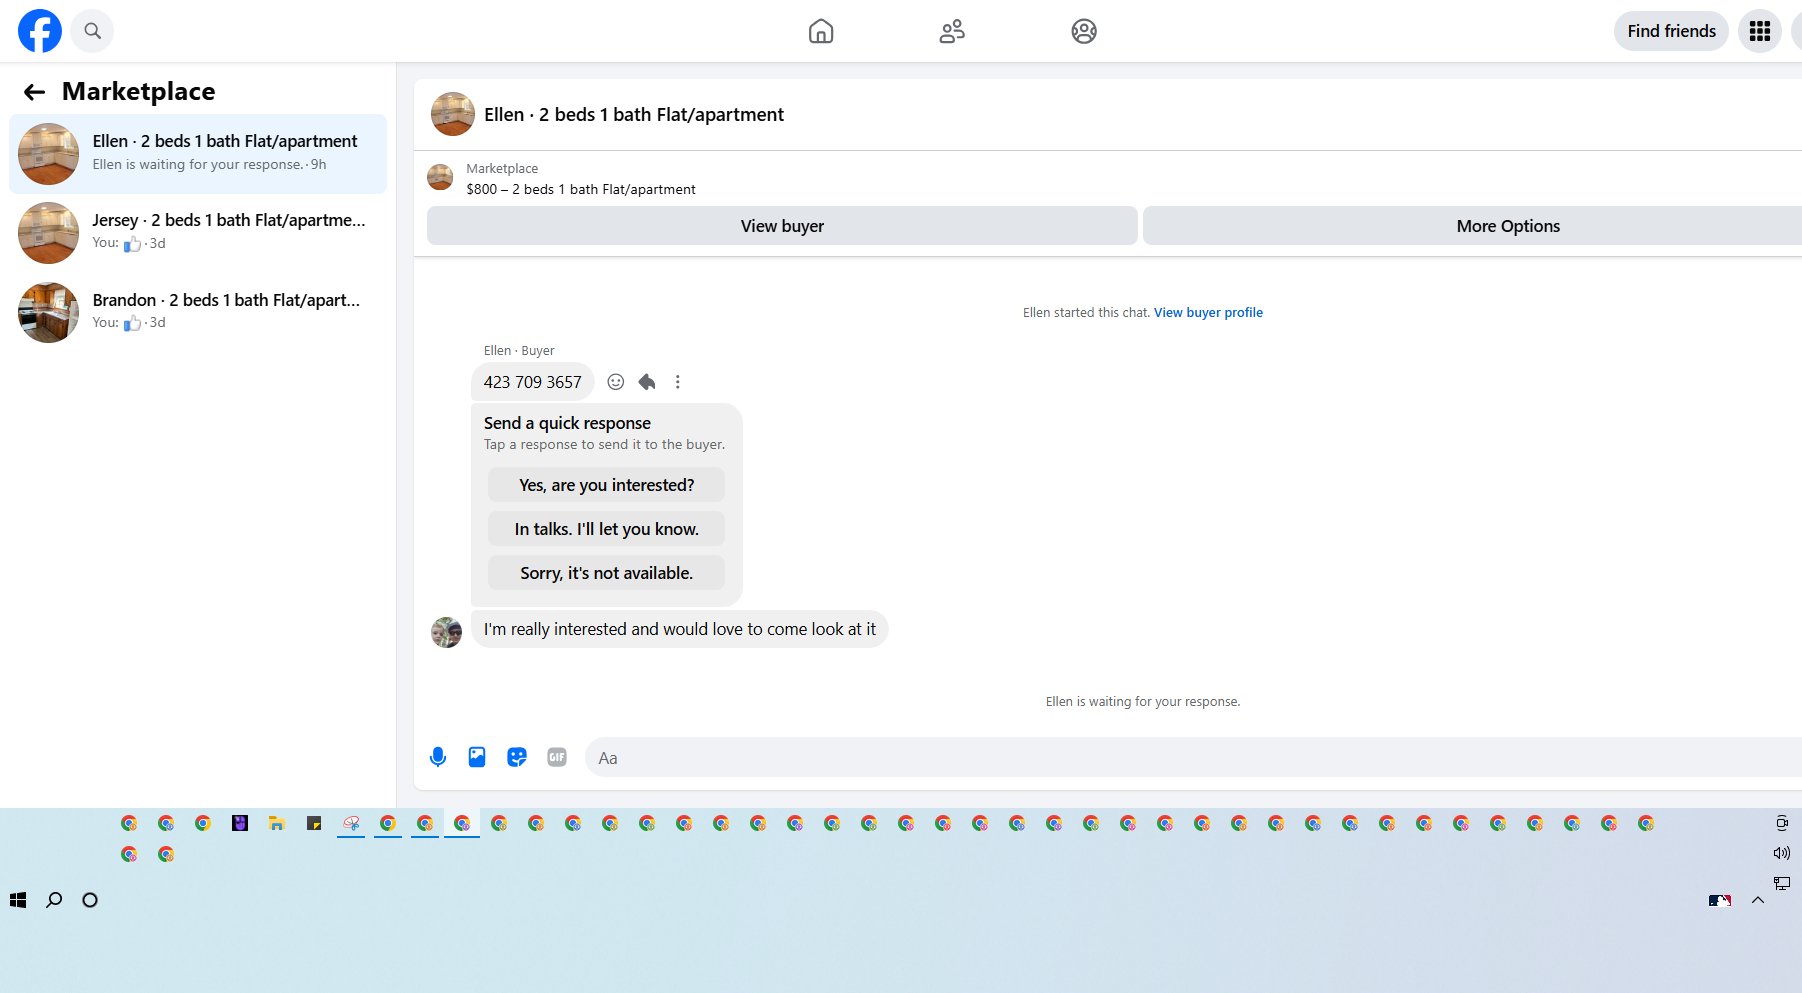Send 'Sorry, it's not available.' response

click(606, 573)
